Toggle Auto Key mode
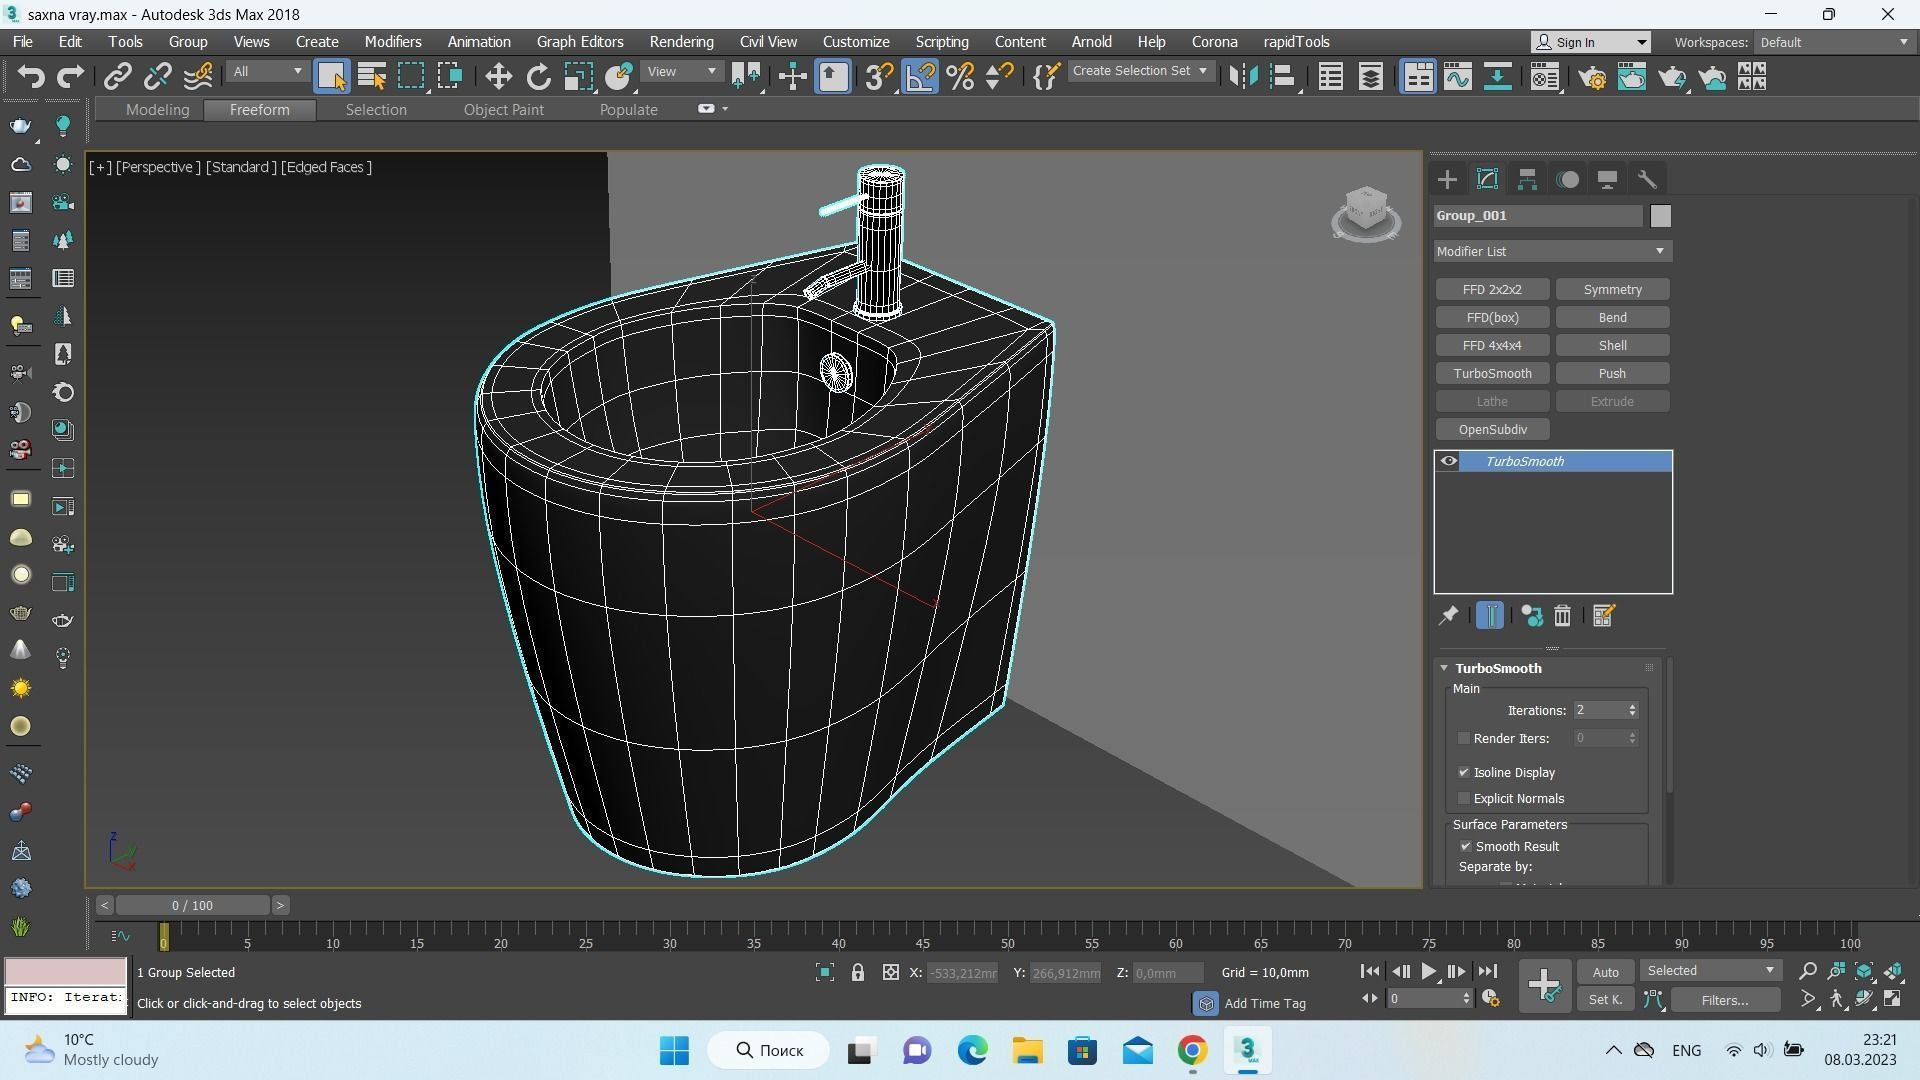Image resolution: width=1920 pixels, height=1080 pixels. [1605, 972]
